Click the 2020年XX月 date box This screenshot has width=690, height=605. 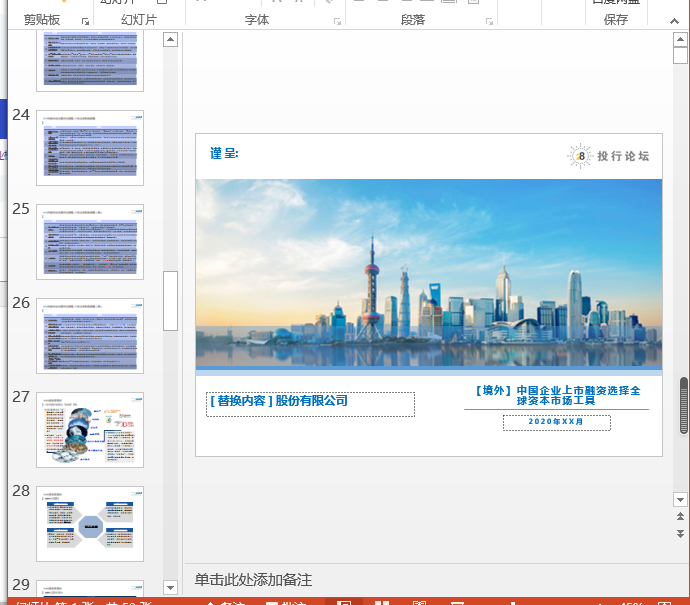[557, 422]
